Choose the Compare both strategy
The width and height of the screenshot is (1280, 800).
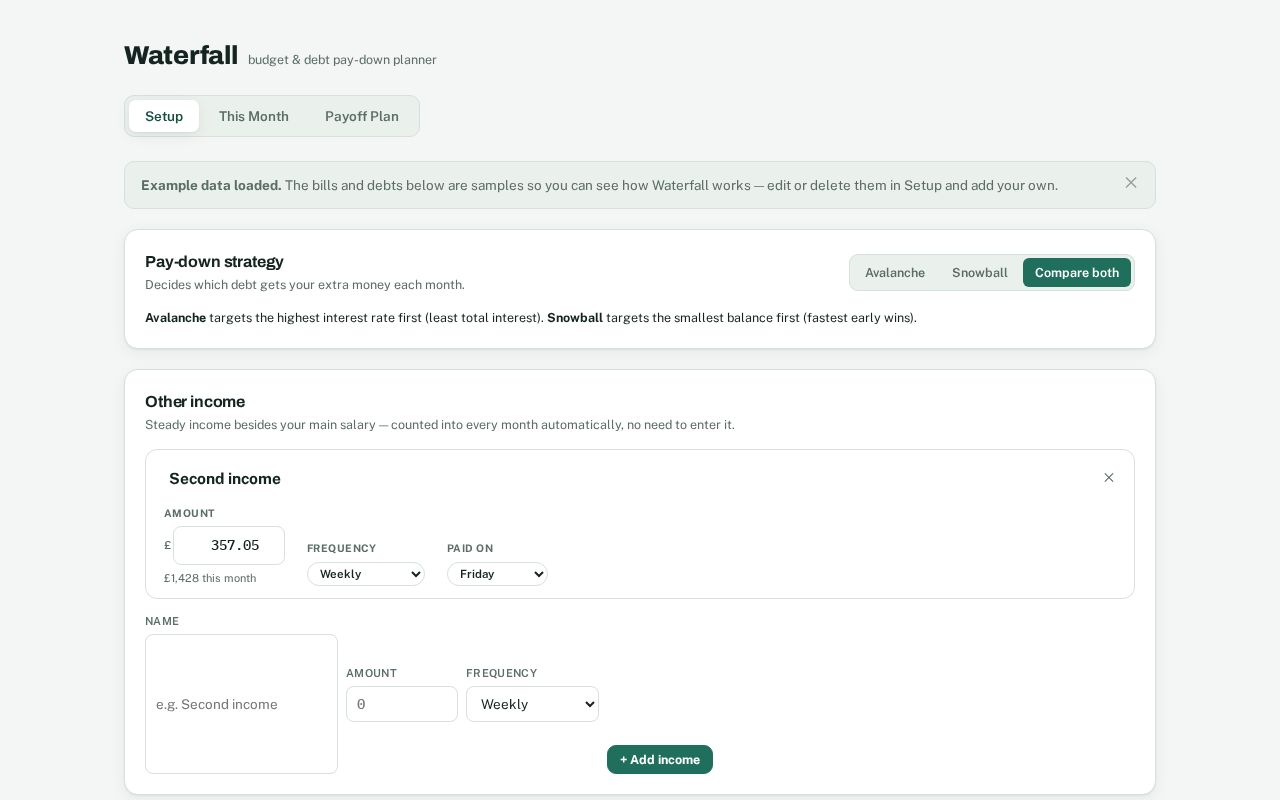1077,273
